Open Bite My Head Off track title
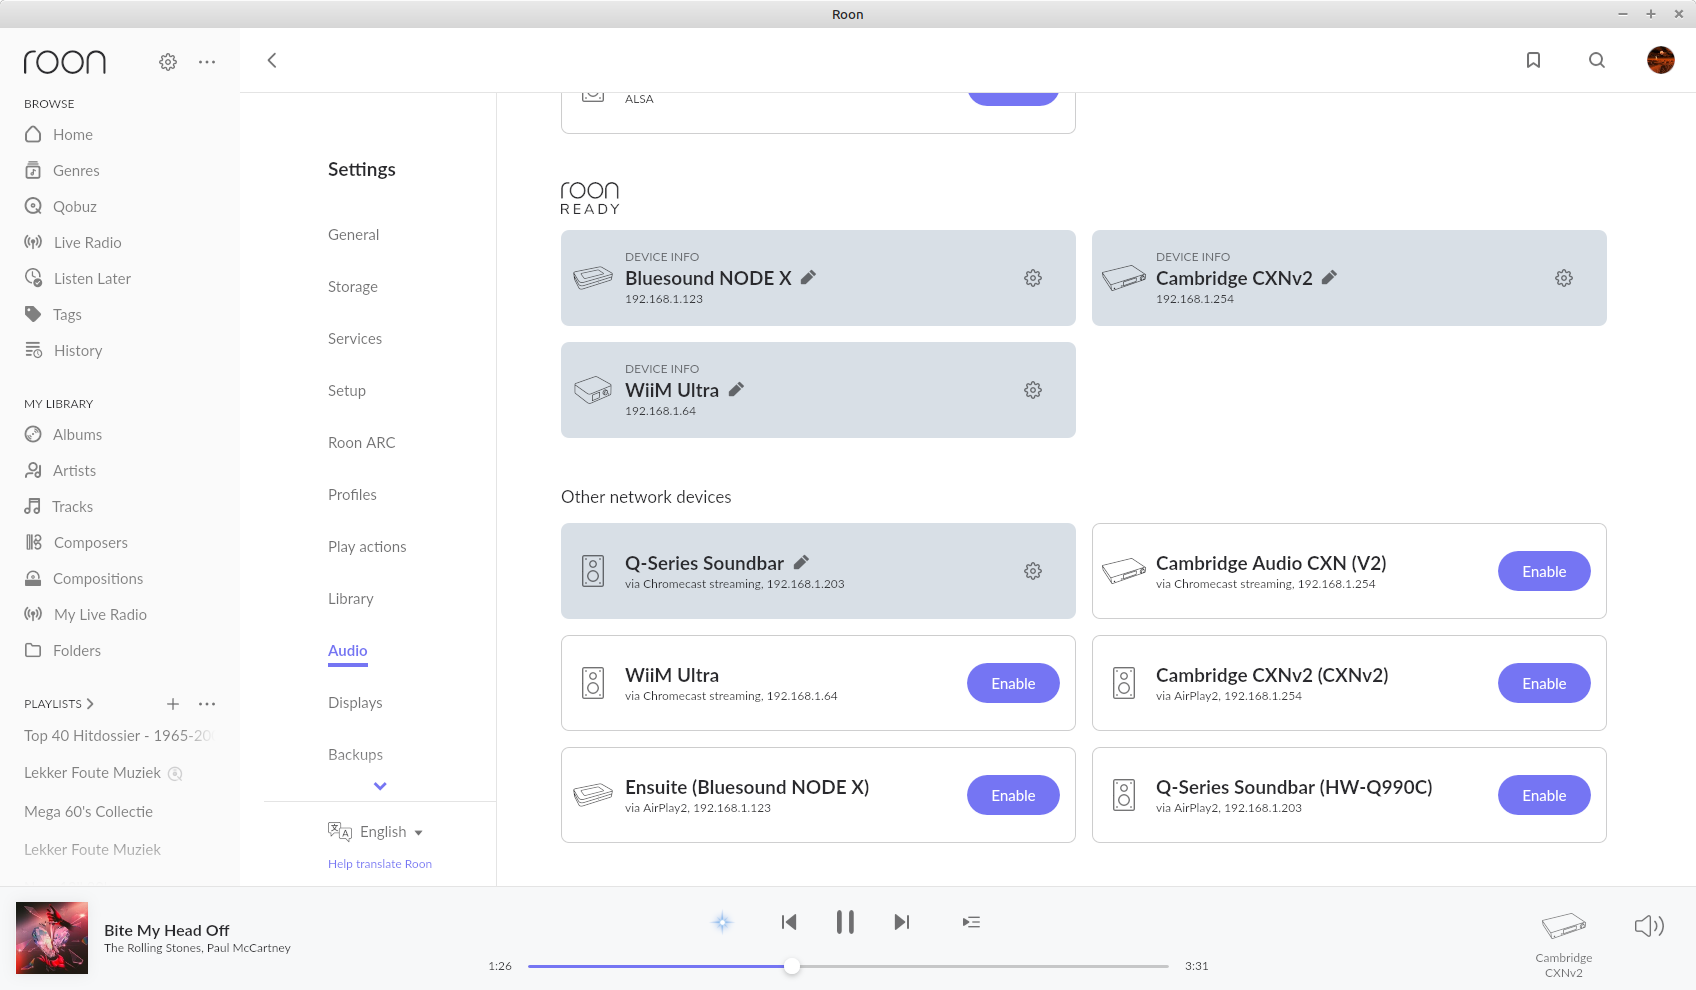The image size is (1696, 990). 166,930
